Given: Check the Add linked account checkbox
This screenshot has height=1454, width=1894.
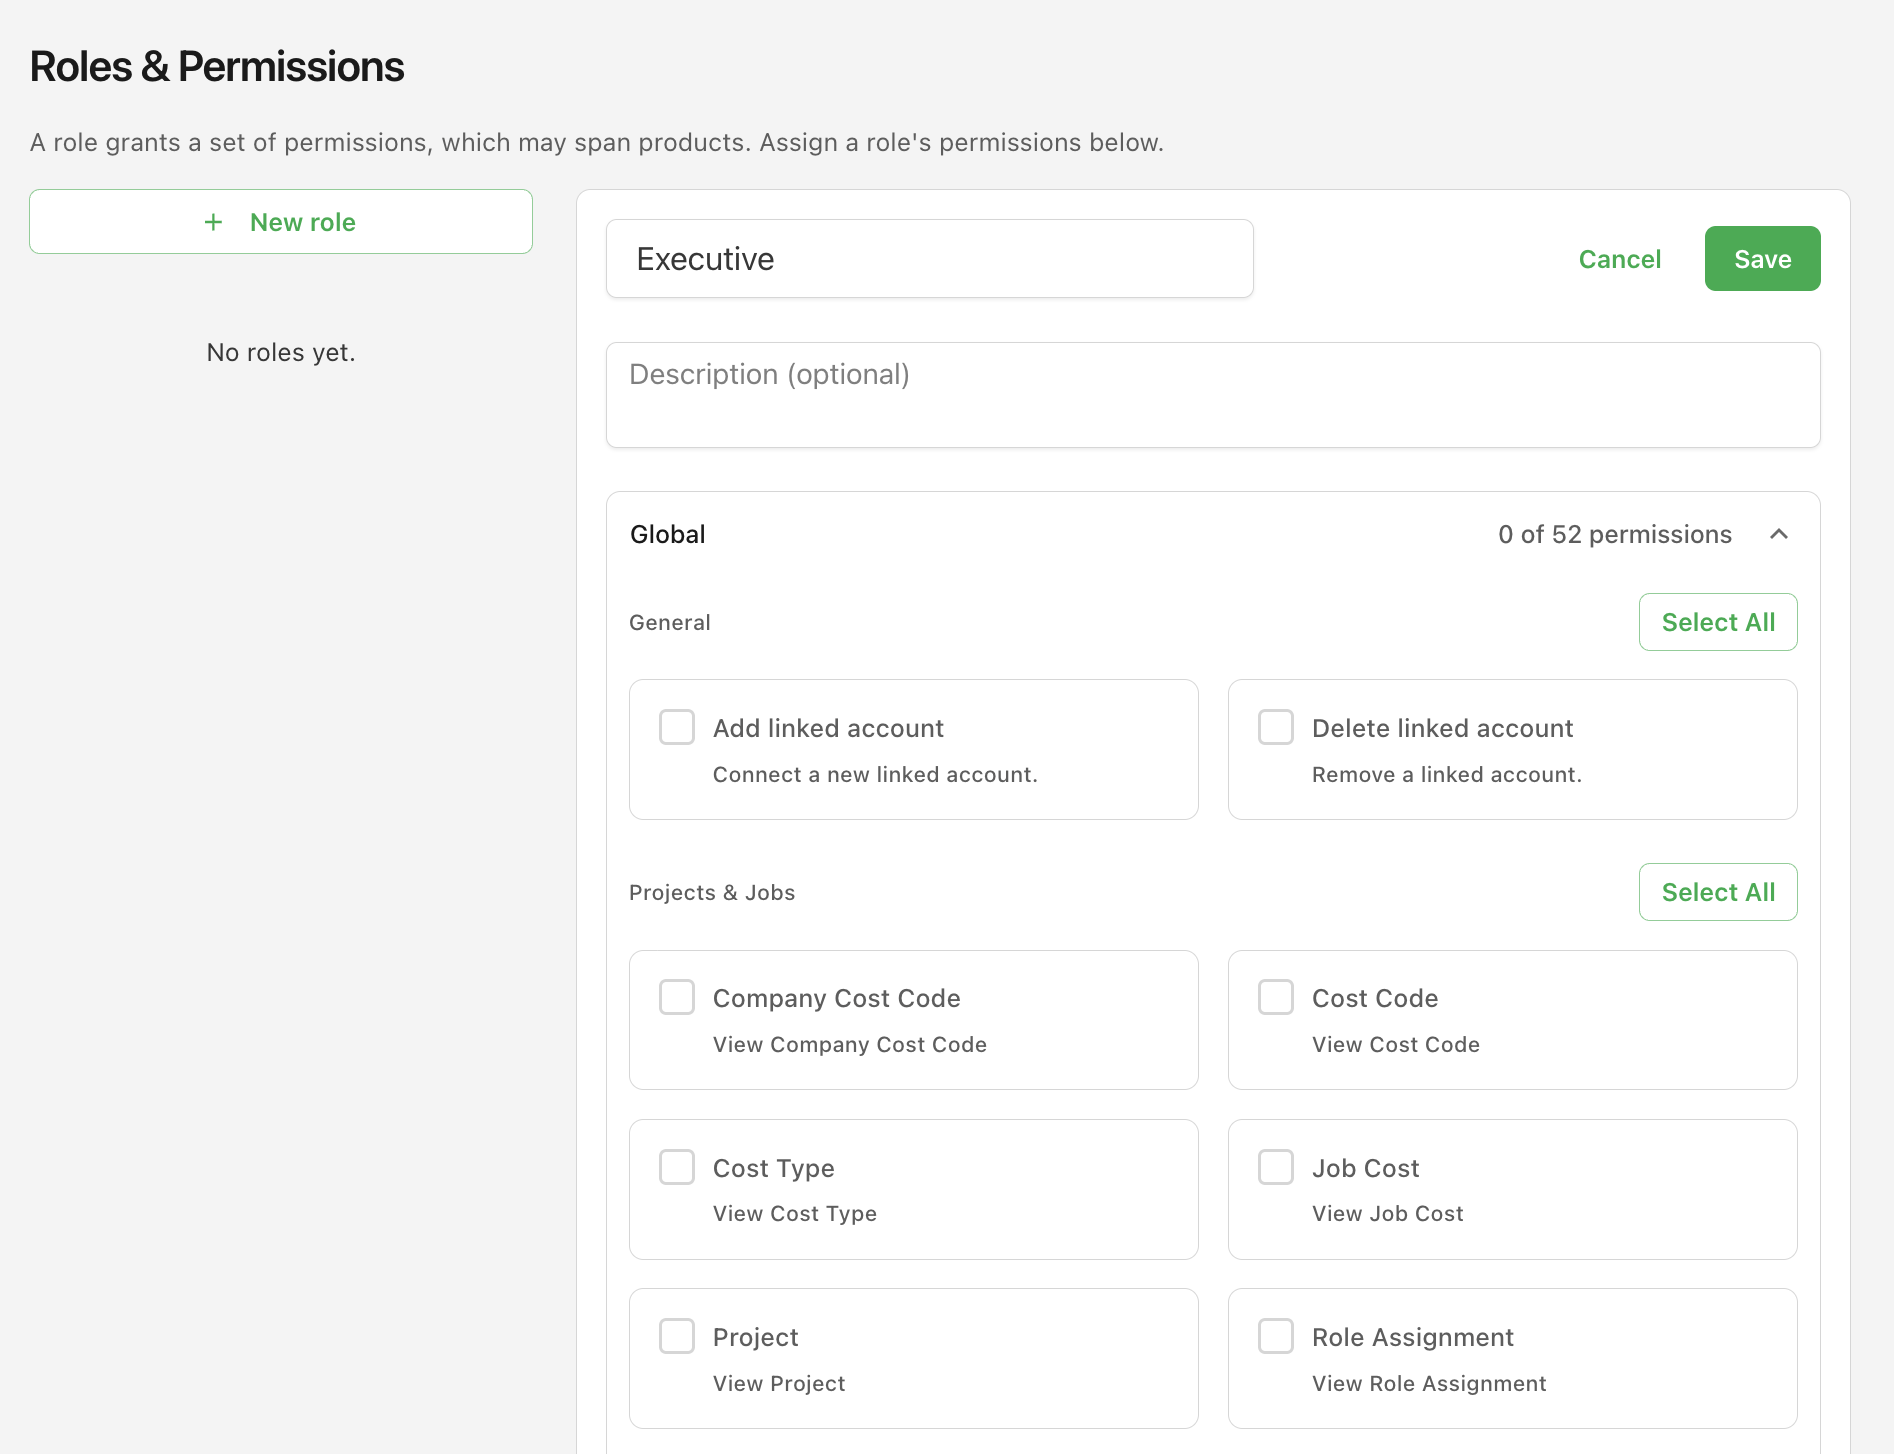Looking at the screenshot, I should tap(677, 727).
